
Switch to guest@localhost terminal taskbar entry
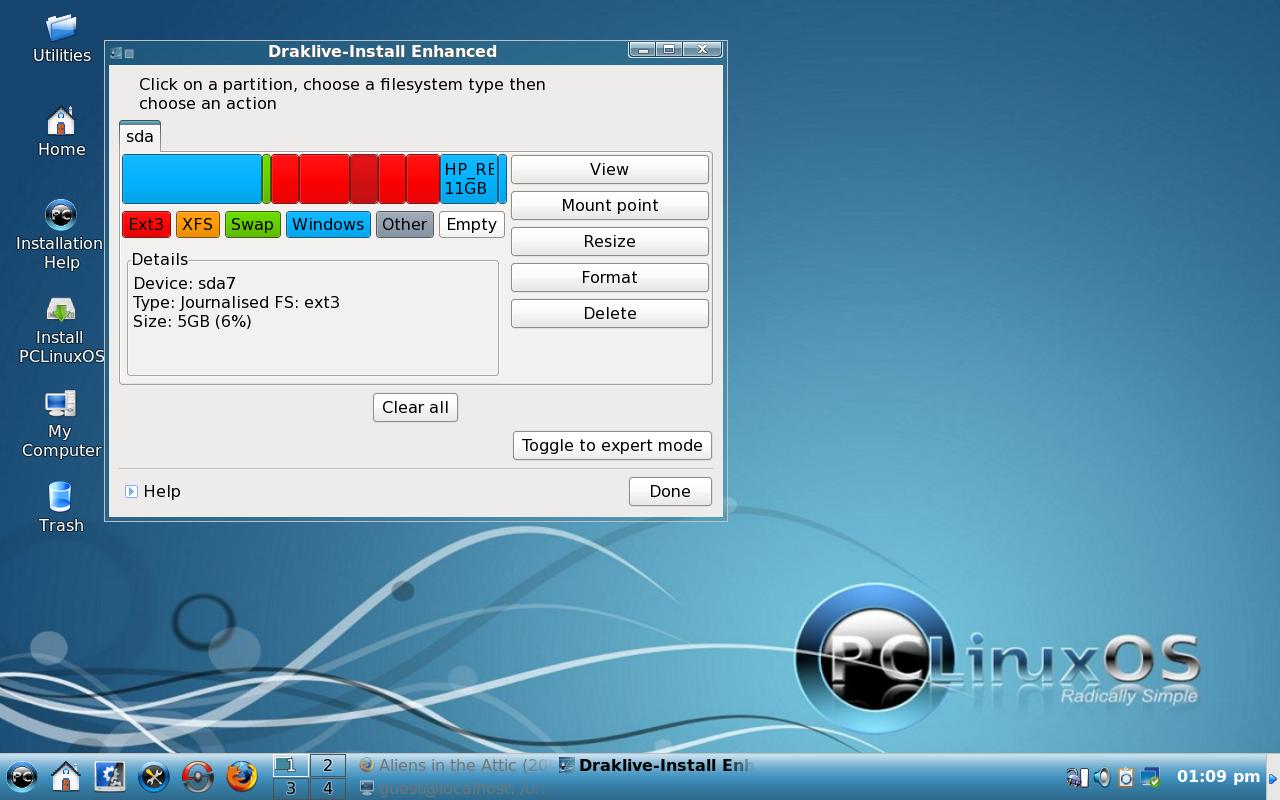coord(455,788)
